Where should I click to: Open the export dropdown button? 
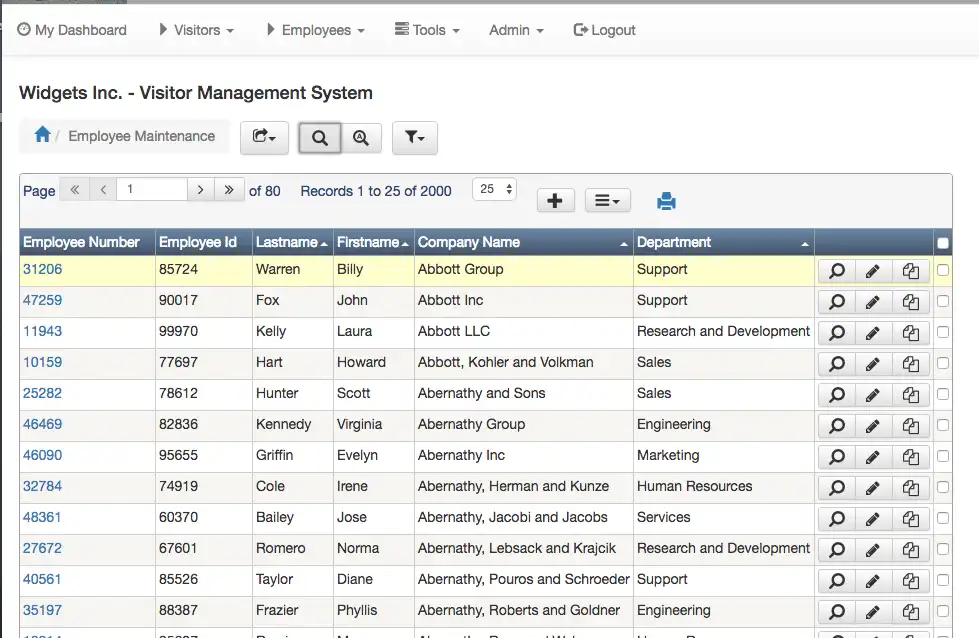point(264,138)
